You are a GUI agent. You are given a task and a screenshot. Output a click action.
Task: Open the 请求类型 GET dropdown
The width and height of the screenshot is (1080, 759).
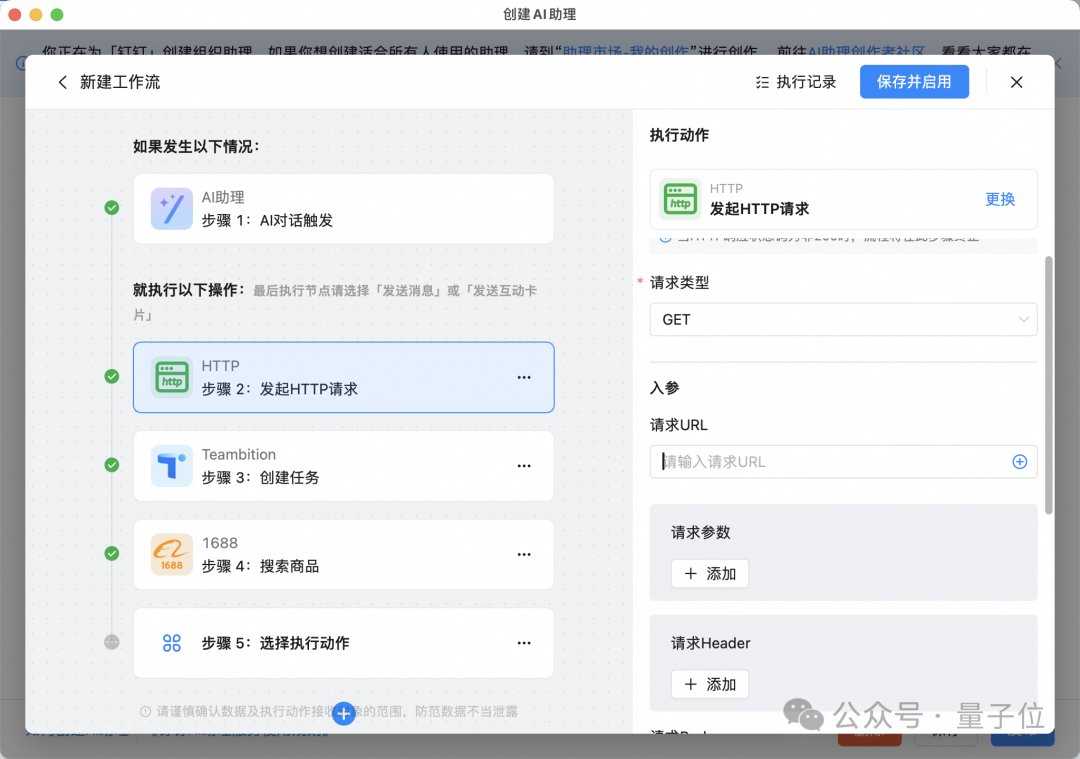click(843, 320)
